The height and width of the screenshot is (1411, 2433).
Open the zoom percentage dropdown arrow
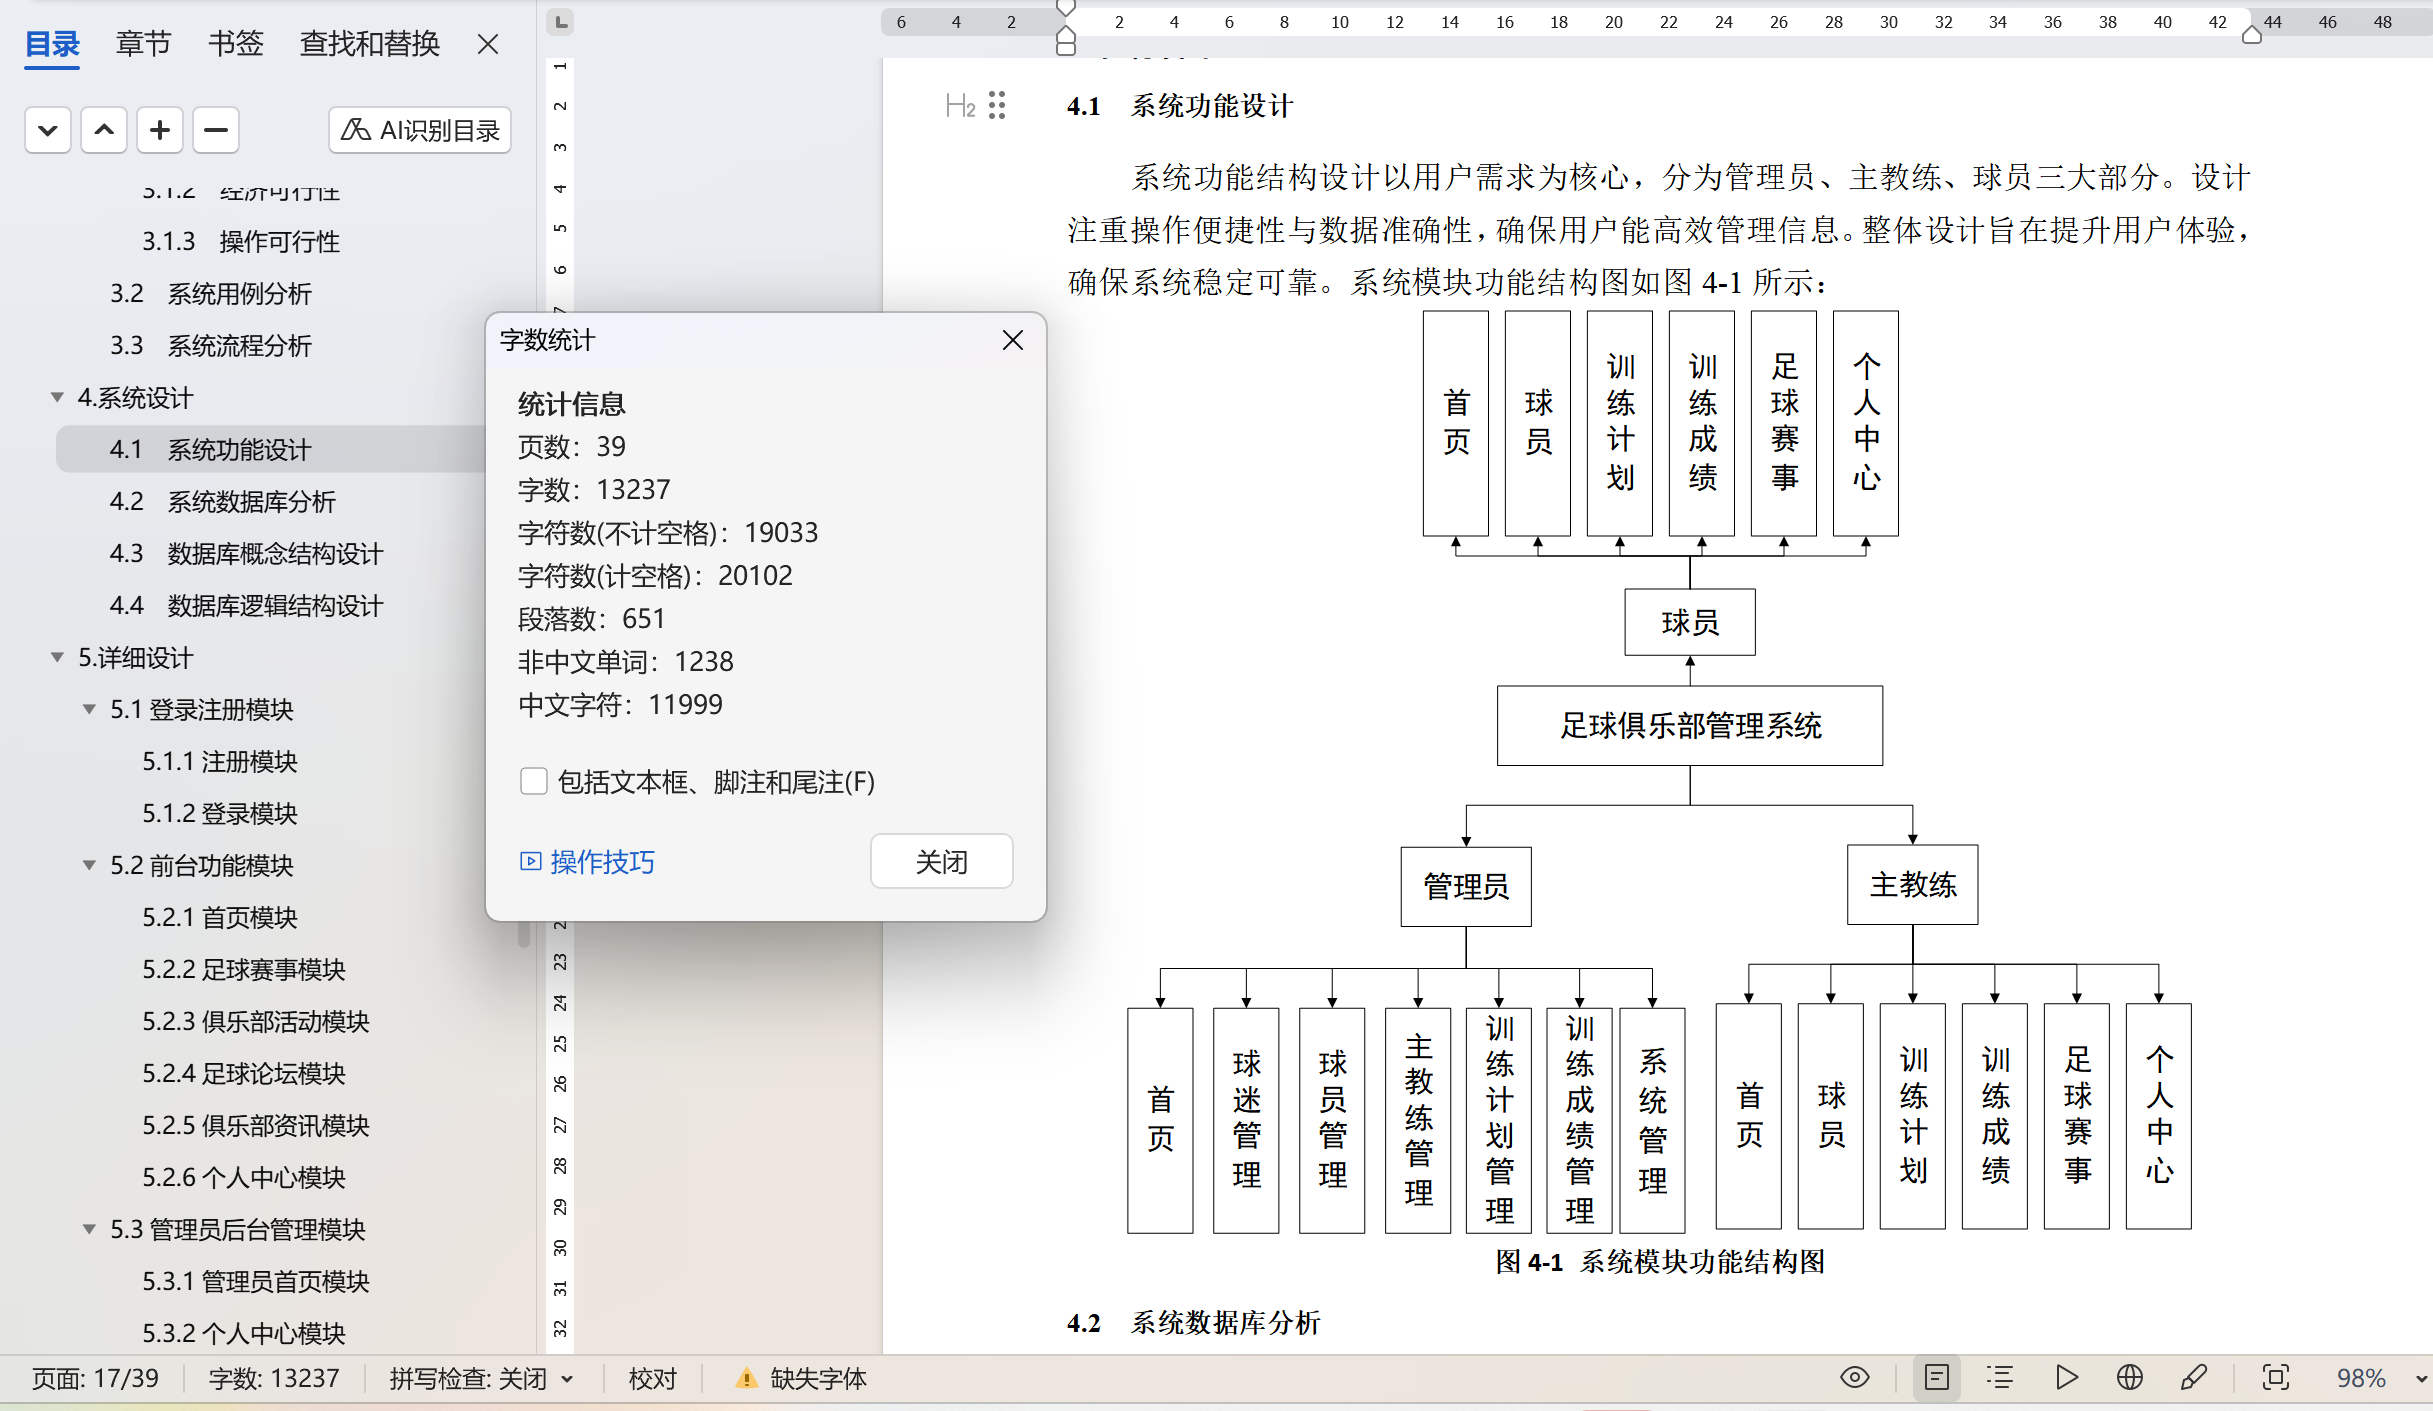2420,1379
